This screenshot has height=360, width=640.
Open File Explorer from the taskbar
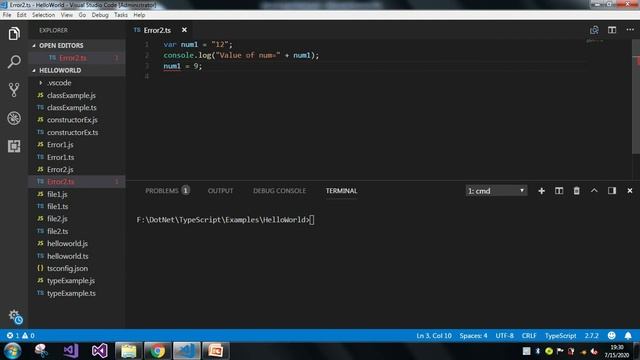129,351
